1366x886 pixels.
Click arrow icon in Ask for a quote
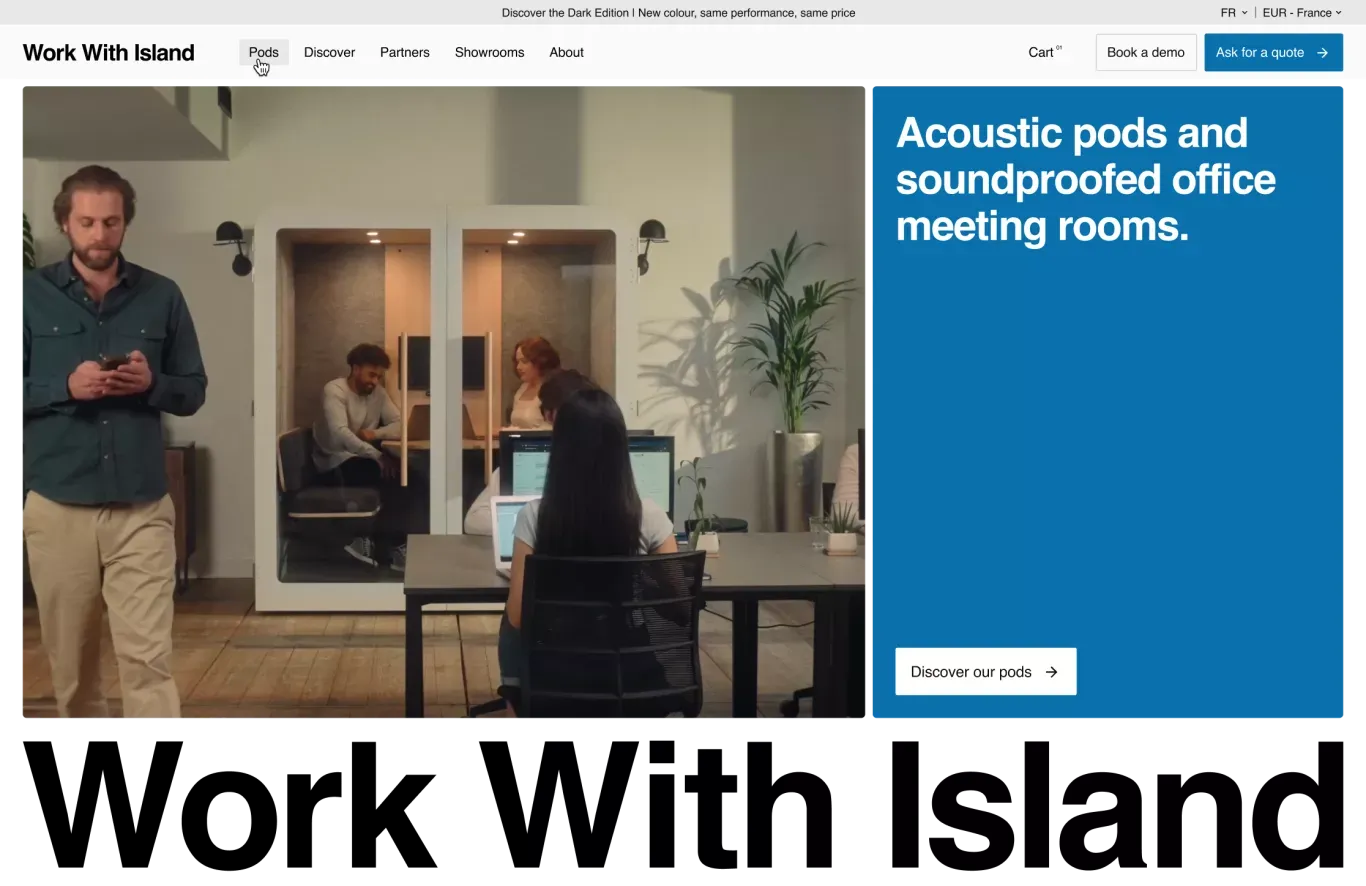click(x=1322, y=53)
